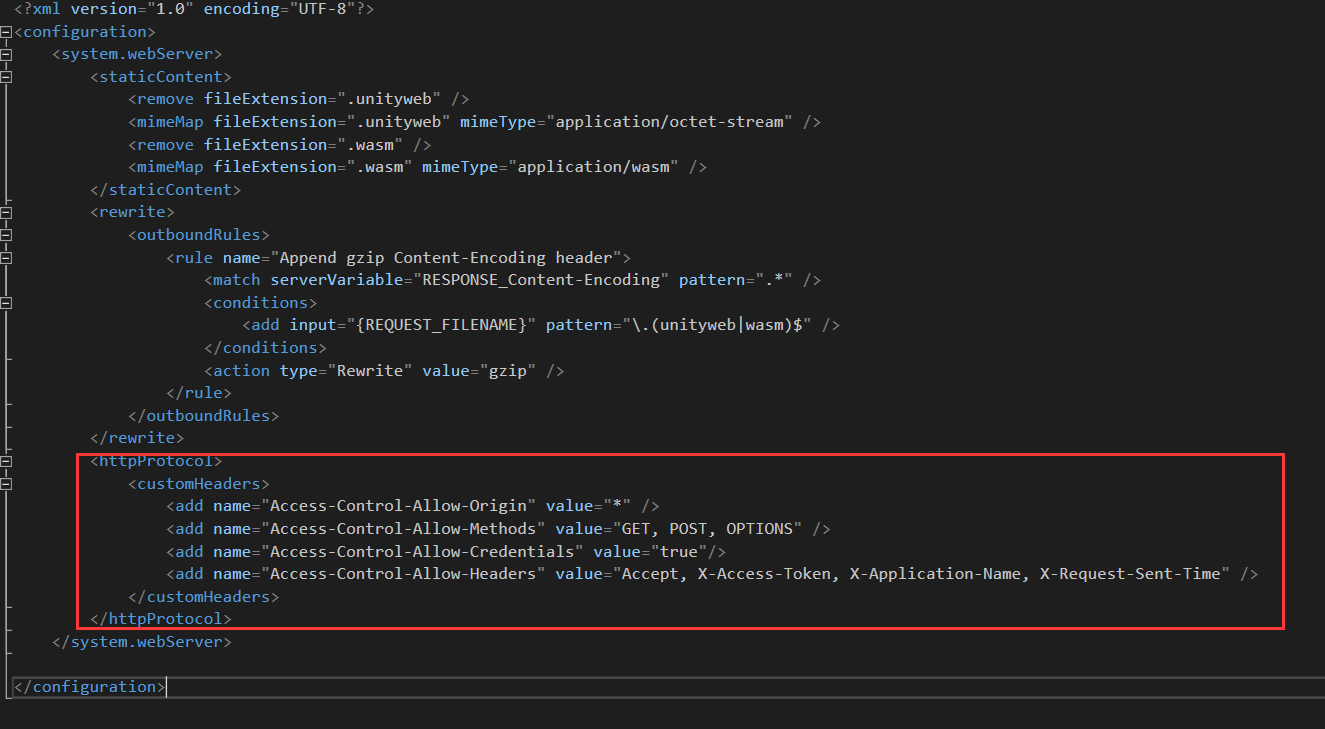Image resolution: width=1325 pixels, height=729 pixels.
Task: Collapse the customHeaders fold marker
Action: (6, 484)
